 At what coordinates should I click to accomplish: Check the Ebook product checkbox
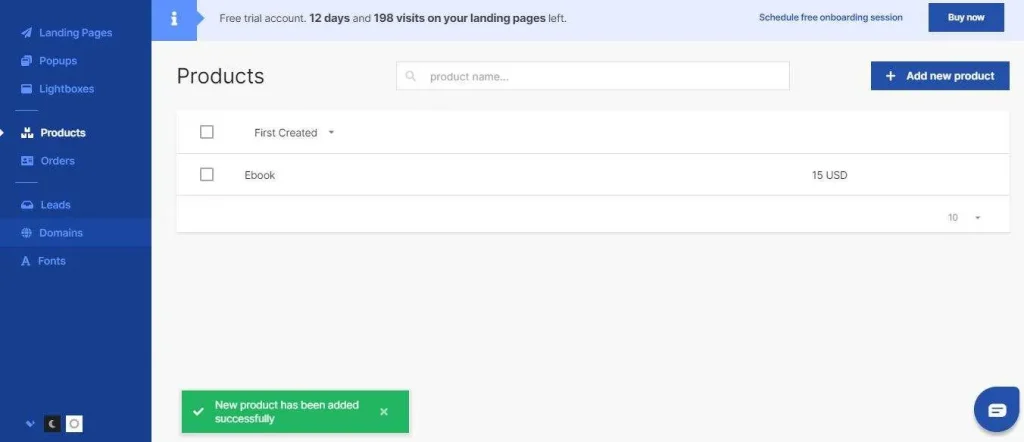click(207, 175)
